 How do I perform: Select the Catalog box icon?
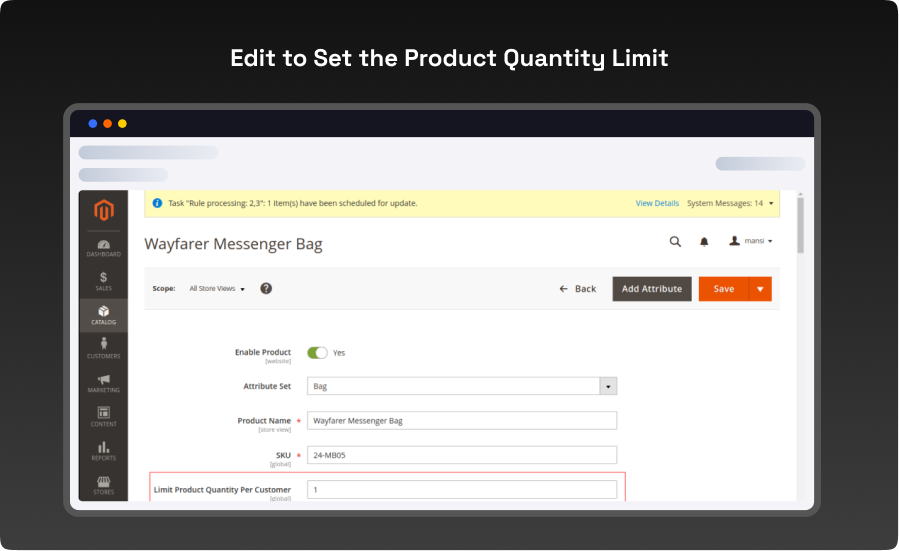point(104,315)
